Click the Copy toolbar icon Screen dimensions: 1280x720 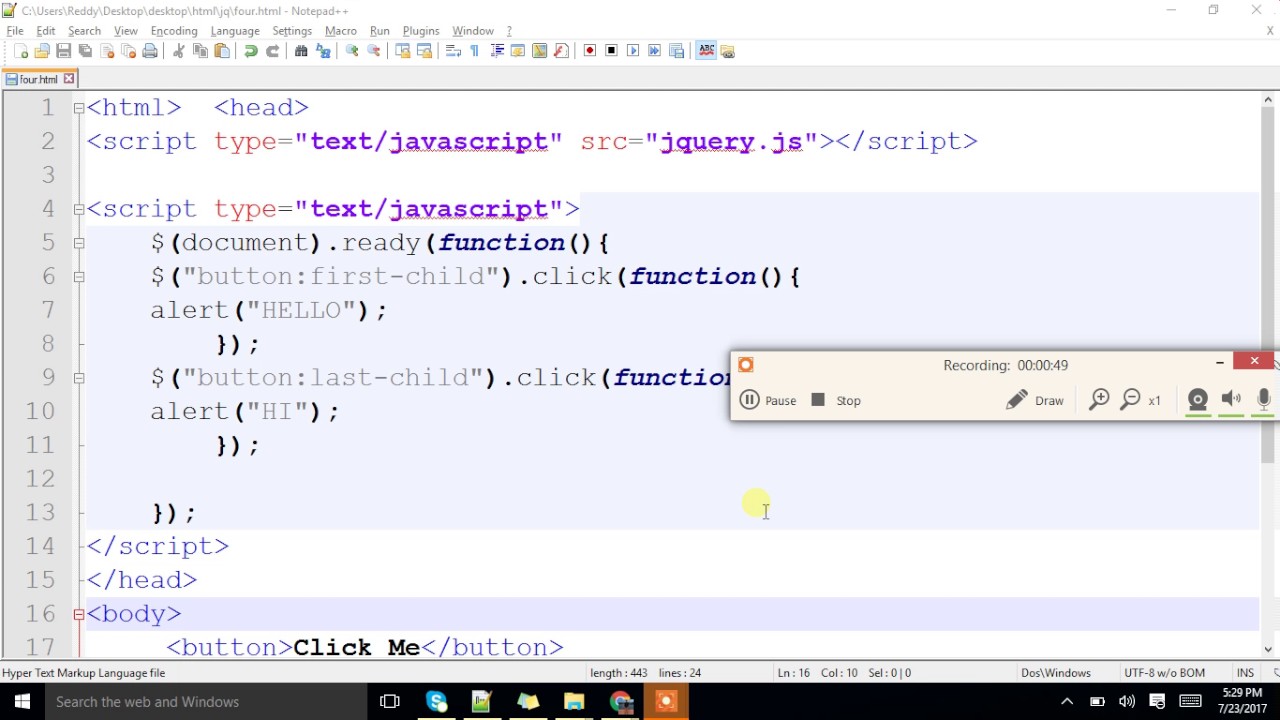[x=200, y=51]
